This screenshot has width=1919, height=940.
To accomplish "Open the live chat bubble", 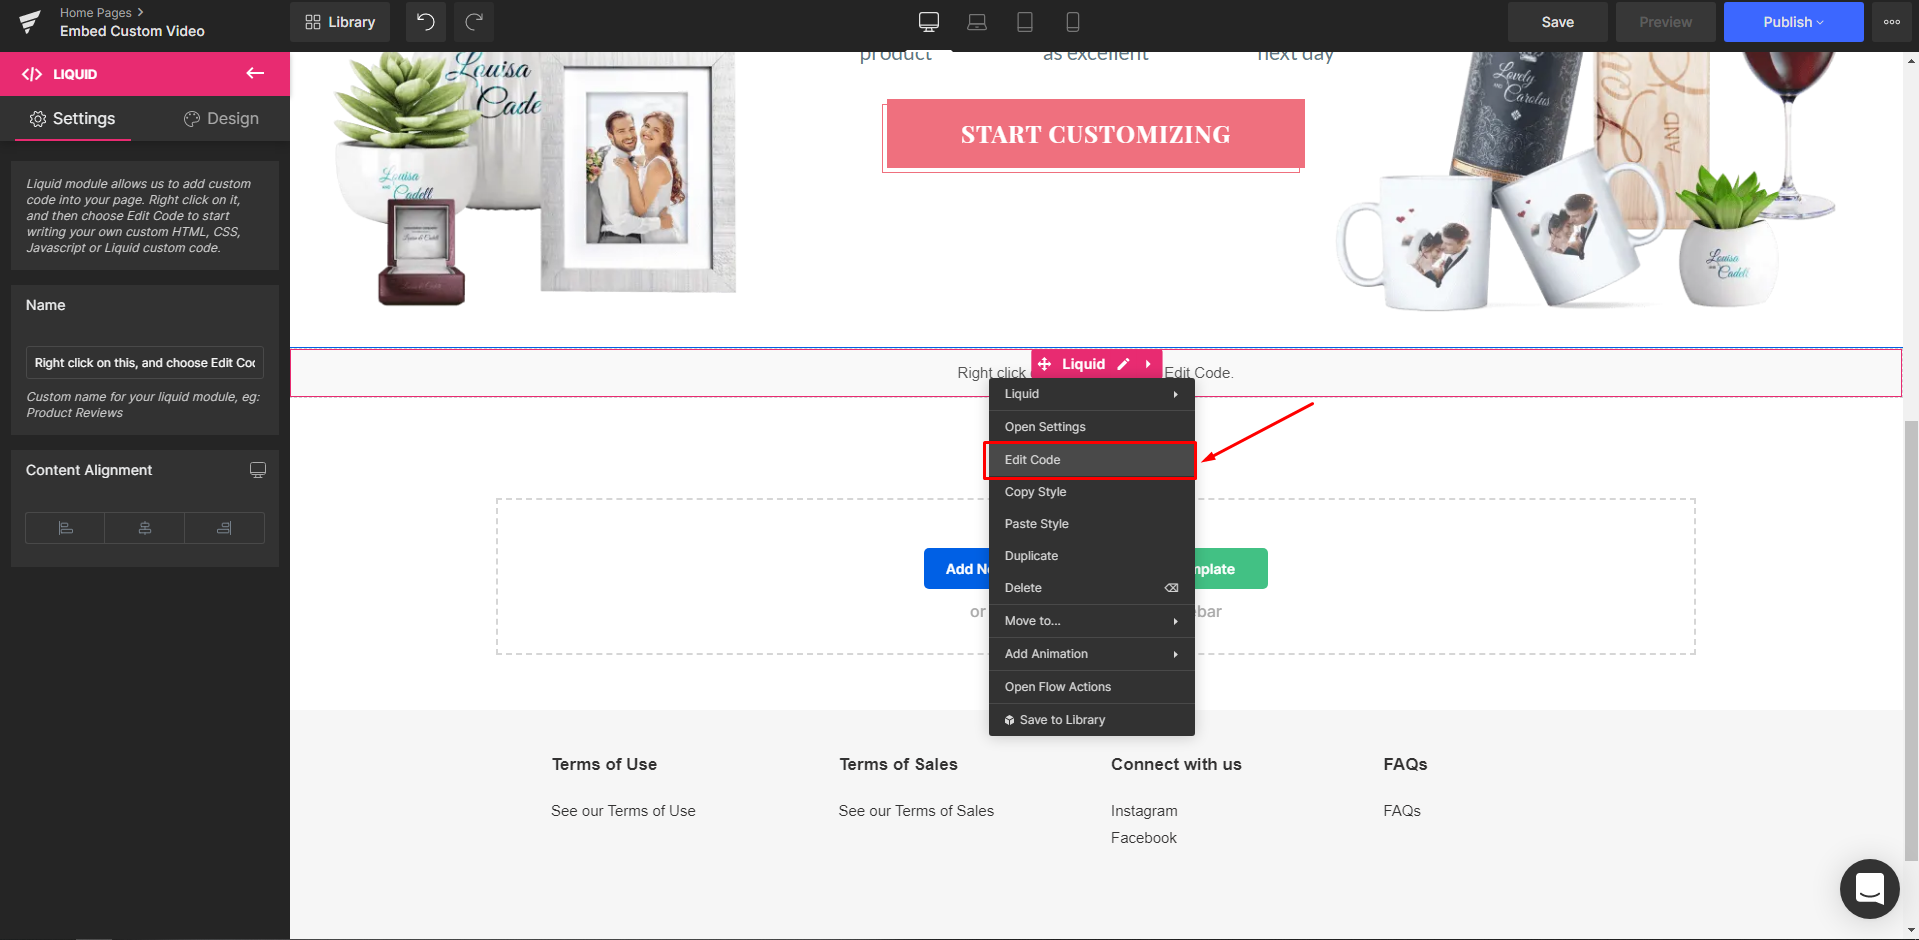I will coord(1869,888).
